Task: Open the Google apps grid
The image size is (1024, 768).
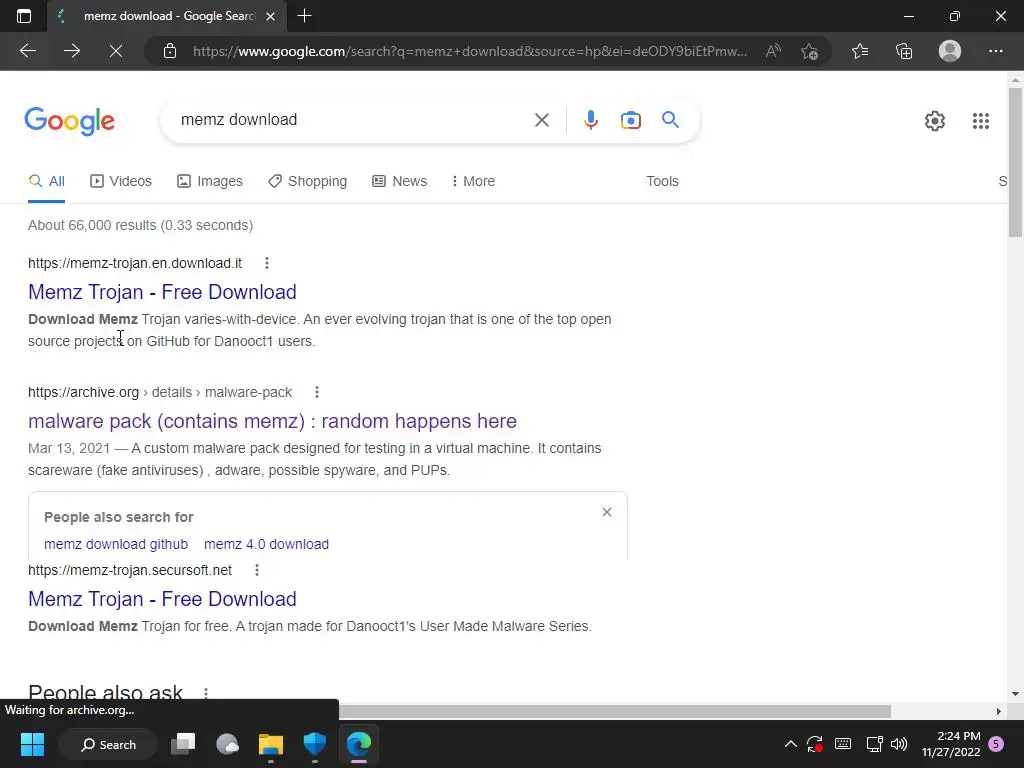Action: tap(980, 121)
